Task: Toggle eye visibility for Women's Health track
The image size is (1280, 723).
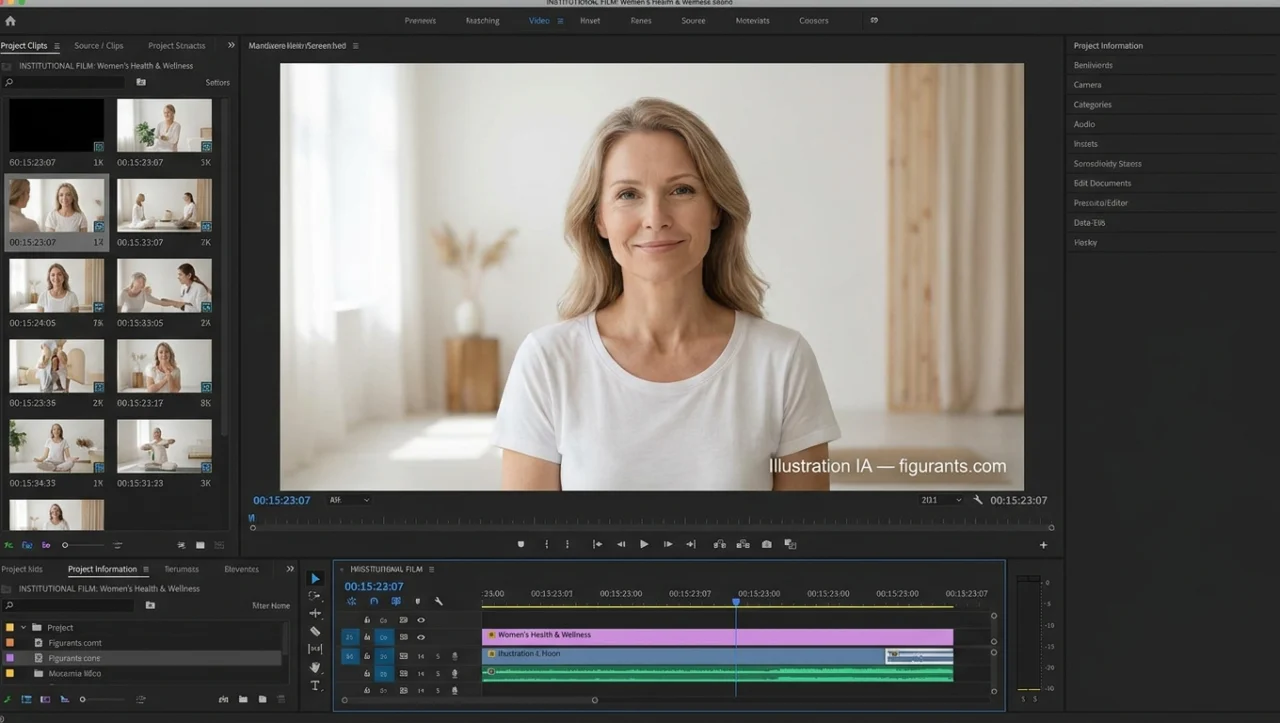Action: pyautogui.click(x=420, y=637)
